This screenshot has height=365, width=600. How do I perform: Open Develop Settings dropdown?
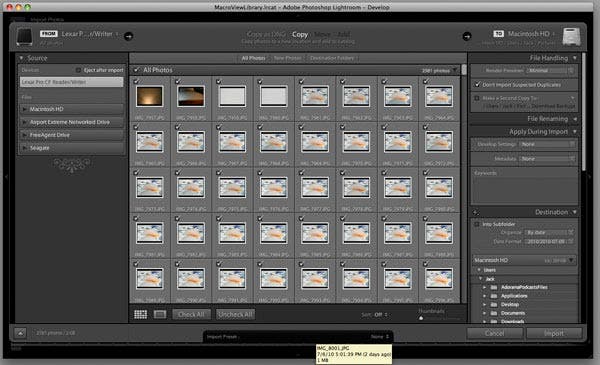click(547, 144)
